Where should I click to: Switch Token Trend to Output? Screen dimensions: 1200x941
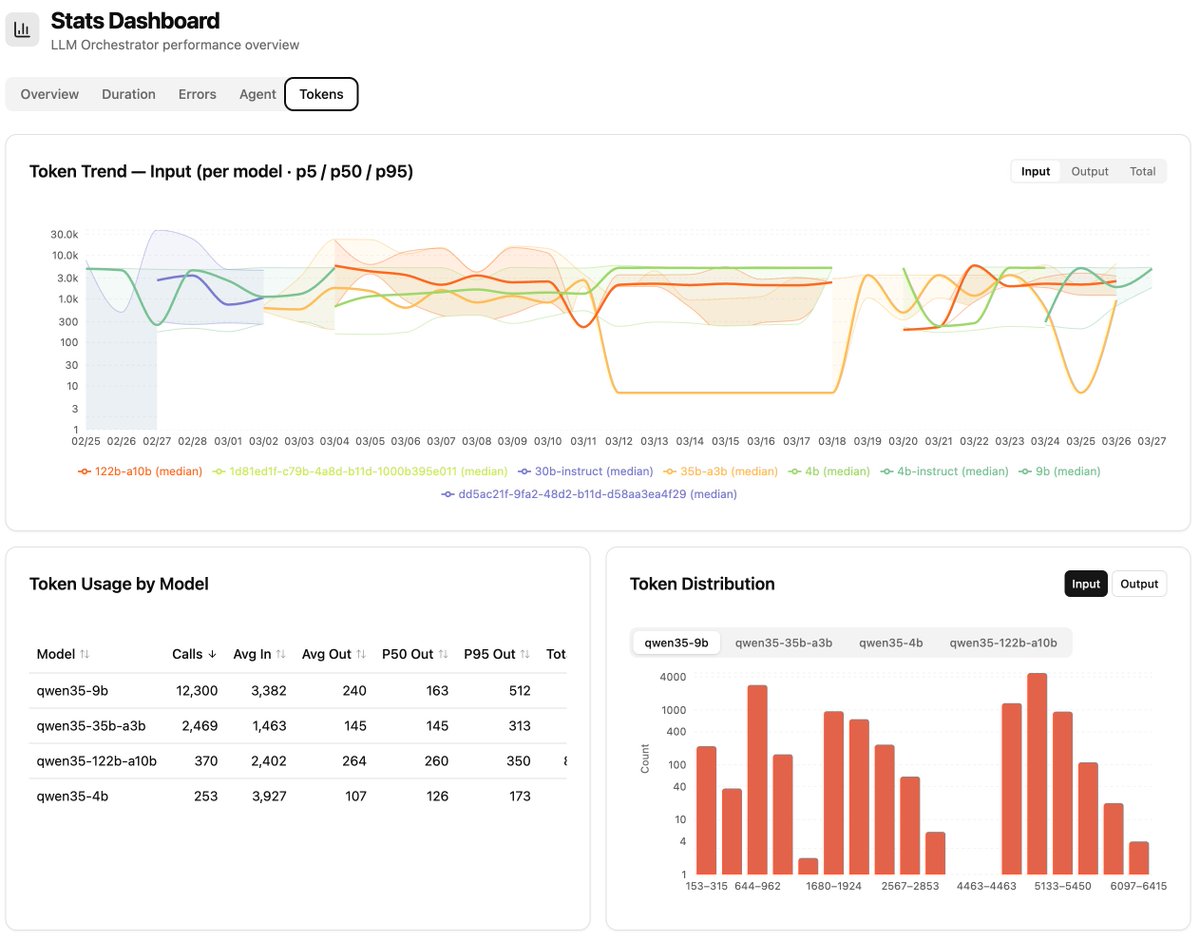point(1090,171)
